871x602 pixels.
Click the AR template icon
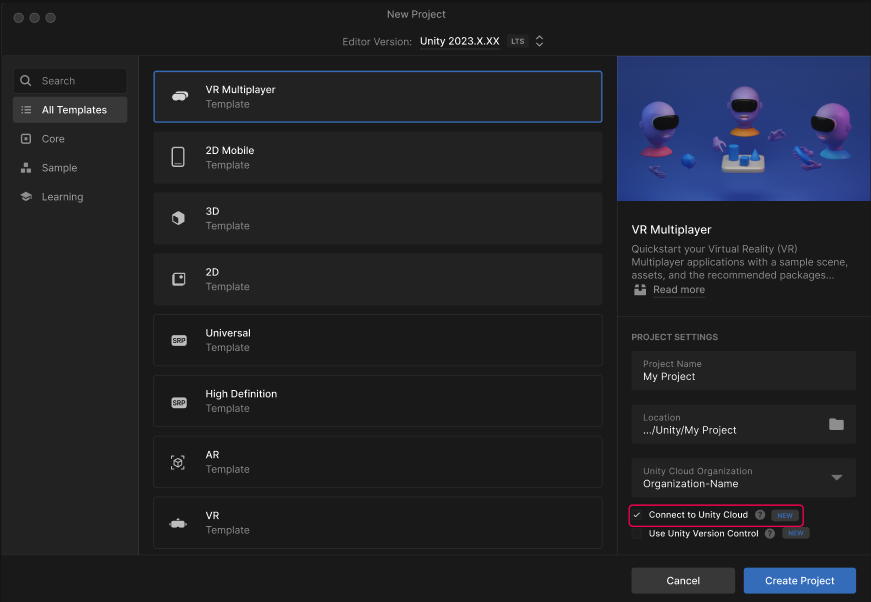coord(180,461)
